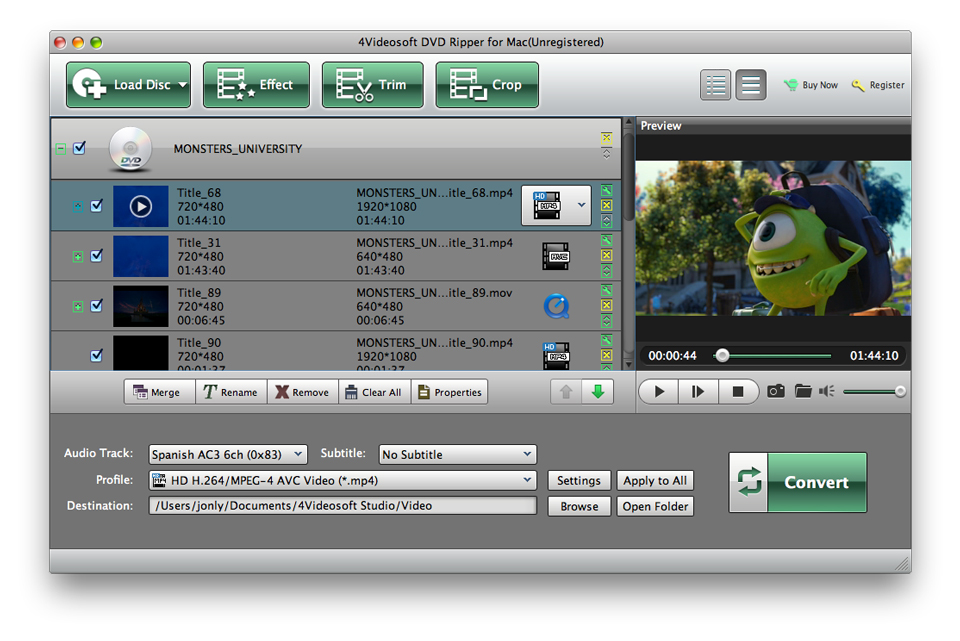Click the Rename button
The width and height of the screenshot is (960, 641).
point(231,392)
